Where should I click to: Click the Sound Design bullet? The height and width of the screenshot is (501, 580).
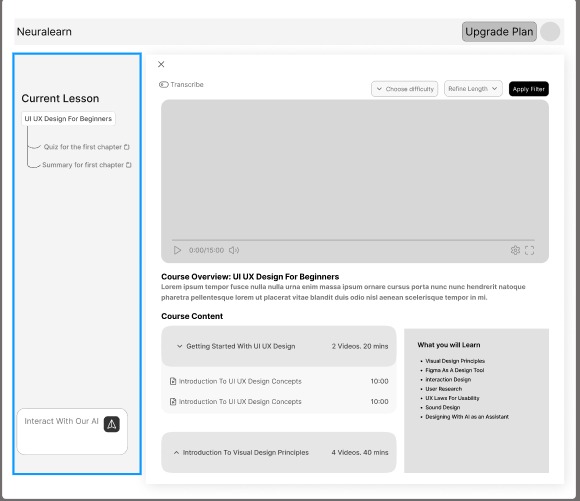pos(442,407)
